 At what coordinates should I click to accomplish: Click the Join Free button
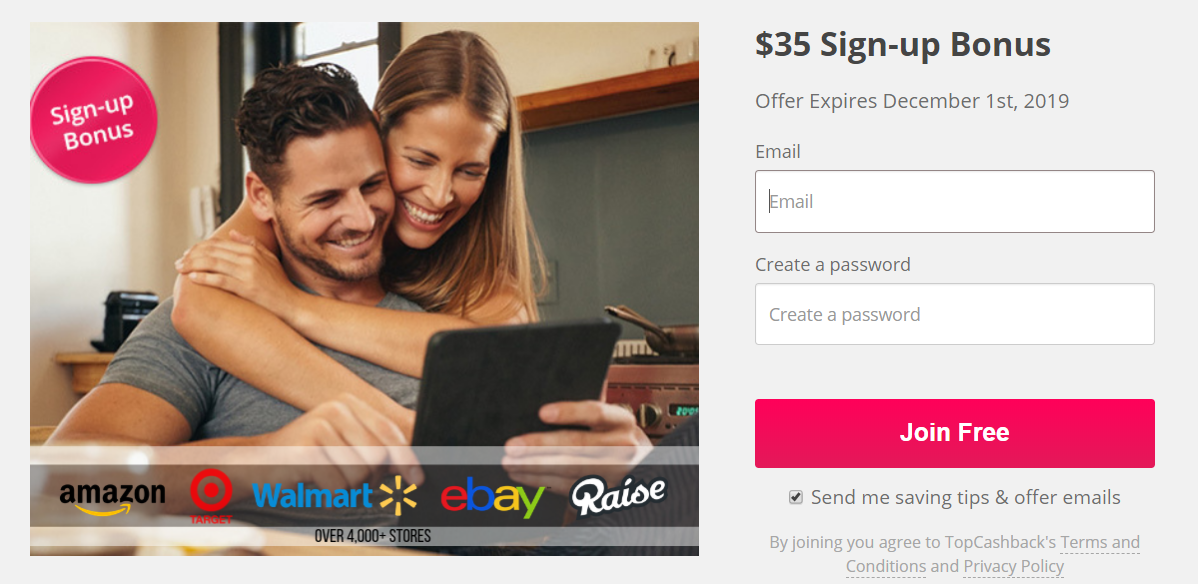954,433
